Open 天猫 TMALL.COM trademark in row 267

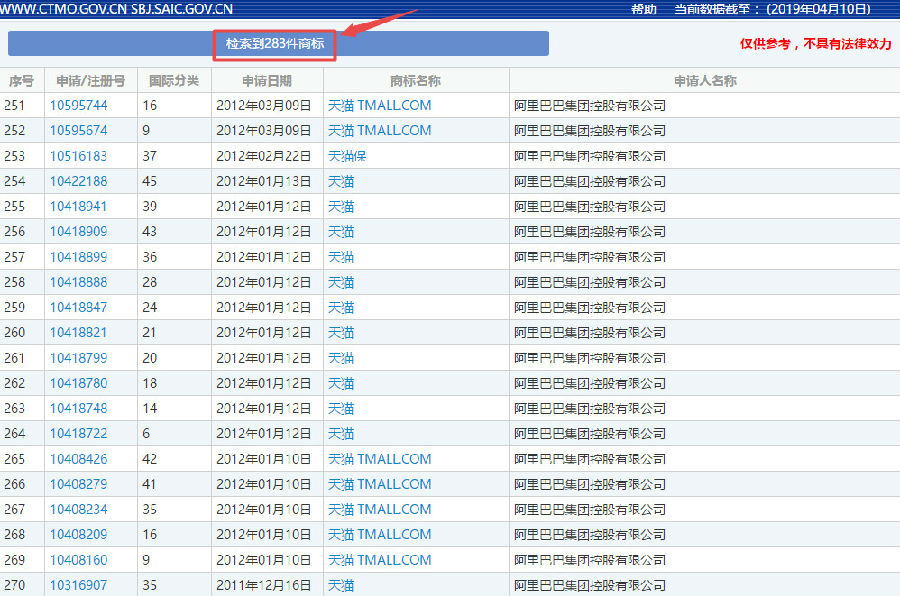379,510
